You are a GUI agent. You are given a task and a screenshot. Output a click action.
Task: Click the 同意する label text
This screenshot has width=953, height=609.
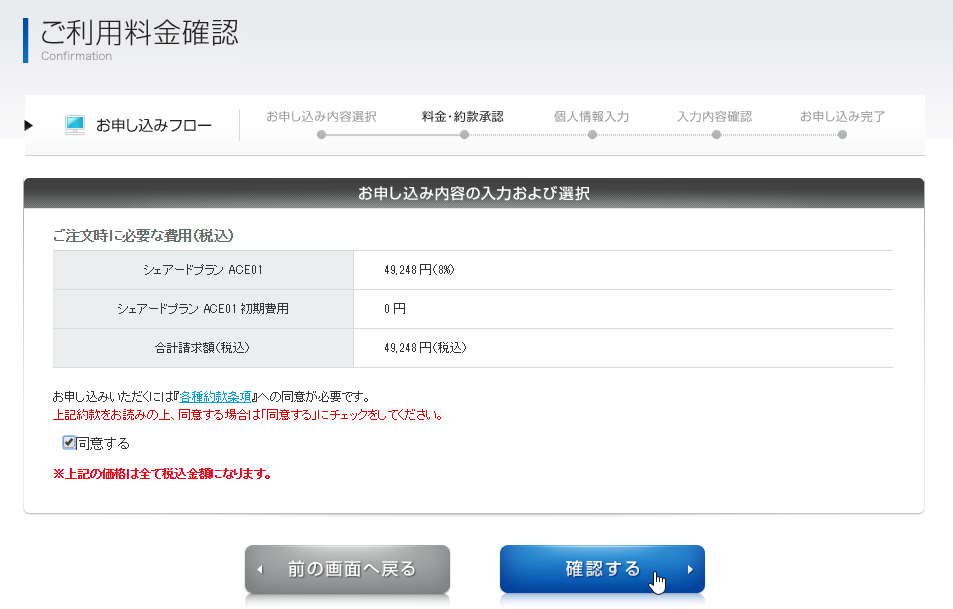click(x=103, y=443)
